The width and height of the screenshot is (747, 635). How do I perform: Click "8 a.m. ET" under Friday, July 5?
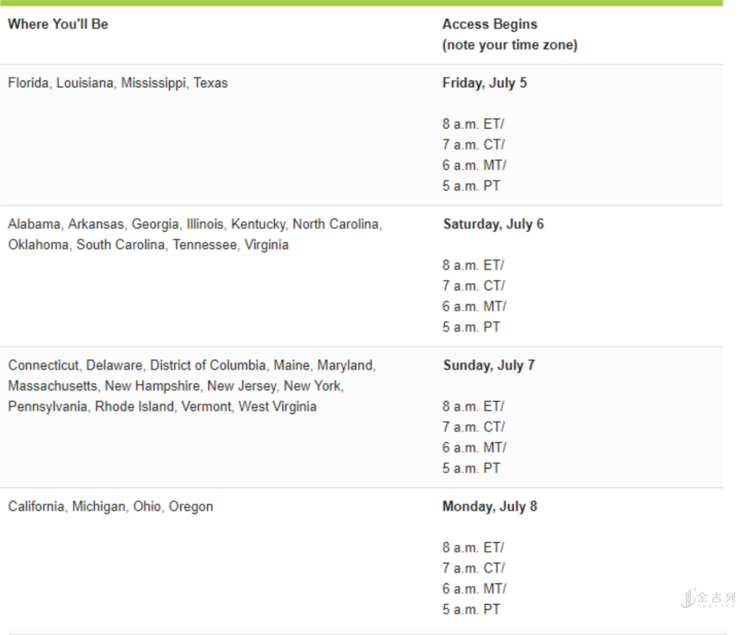(473, 124)
